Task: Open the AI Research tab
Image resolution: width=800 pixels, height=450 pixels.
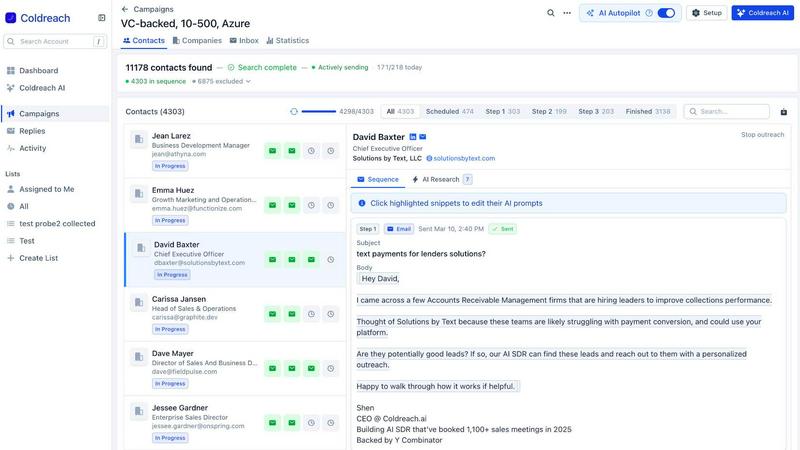Action: (435, 179)
